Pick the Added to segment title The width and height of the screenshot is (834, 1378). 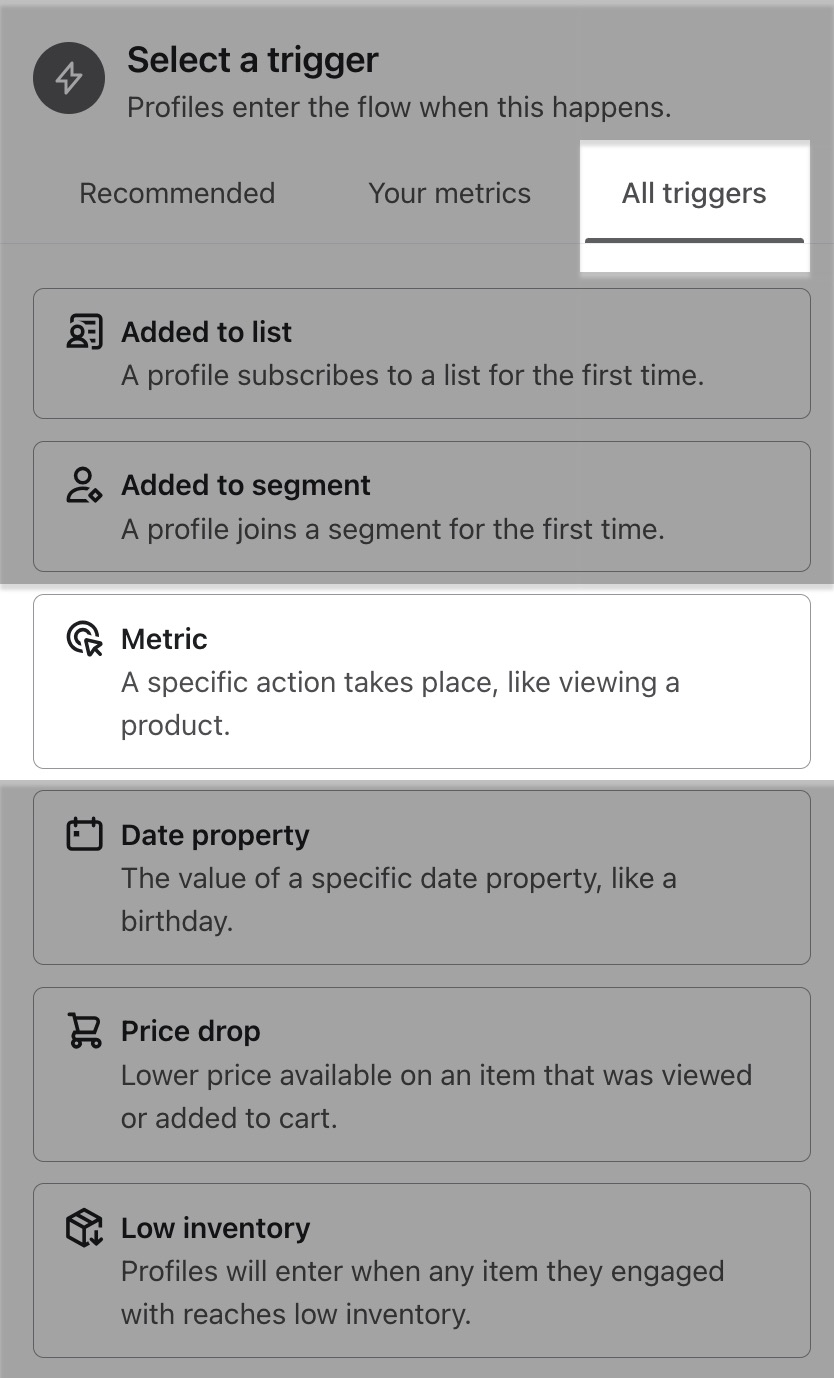tap(245, 485)
